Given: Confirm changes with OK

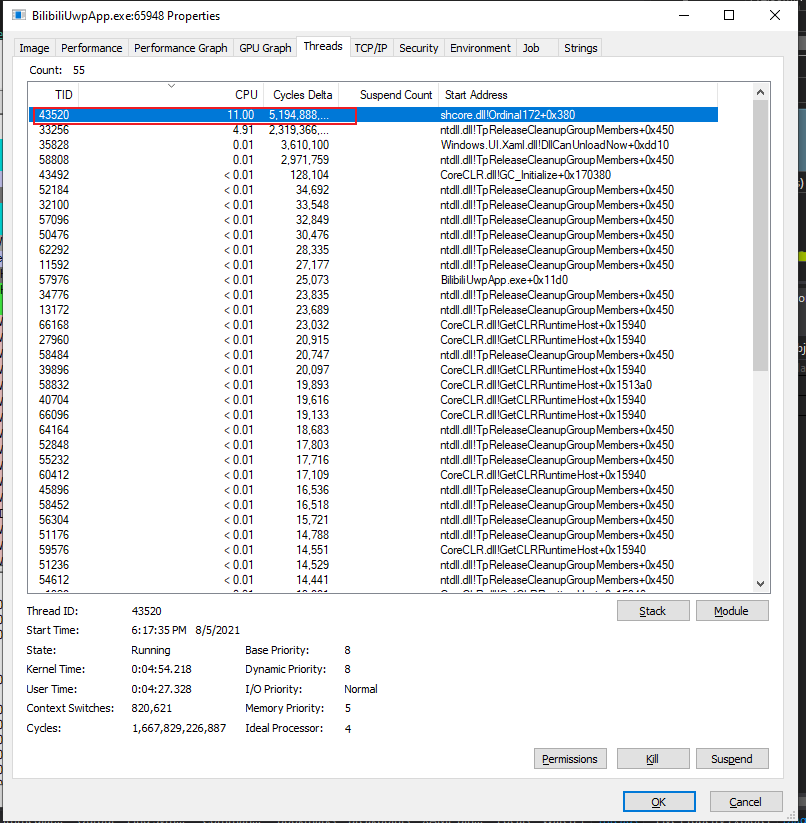Looking at the screenshot, I should click(658, 801).
